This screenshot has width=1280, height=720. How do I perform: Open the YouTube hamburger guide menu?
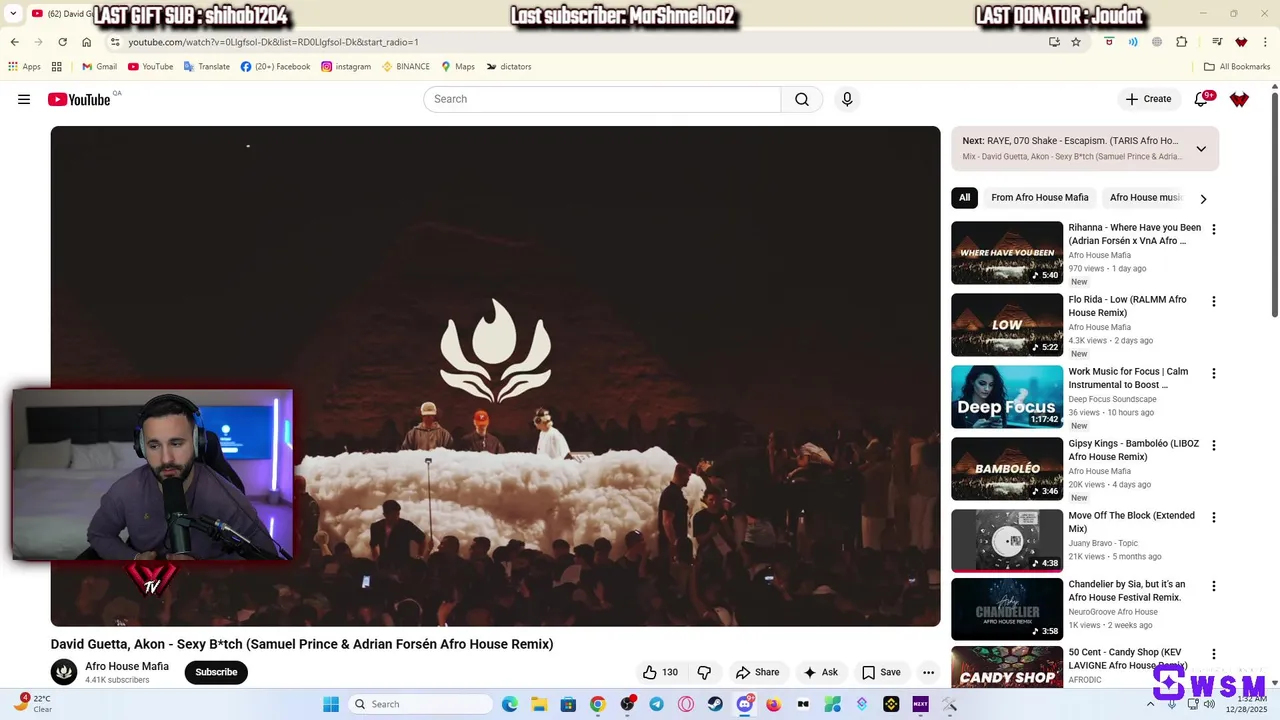[x=24, y=99]
